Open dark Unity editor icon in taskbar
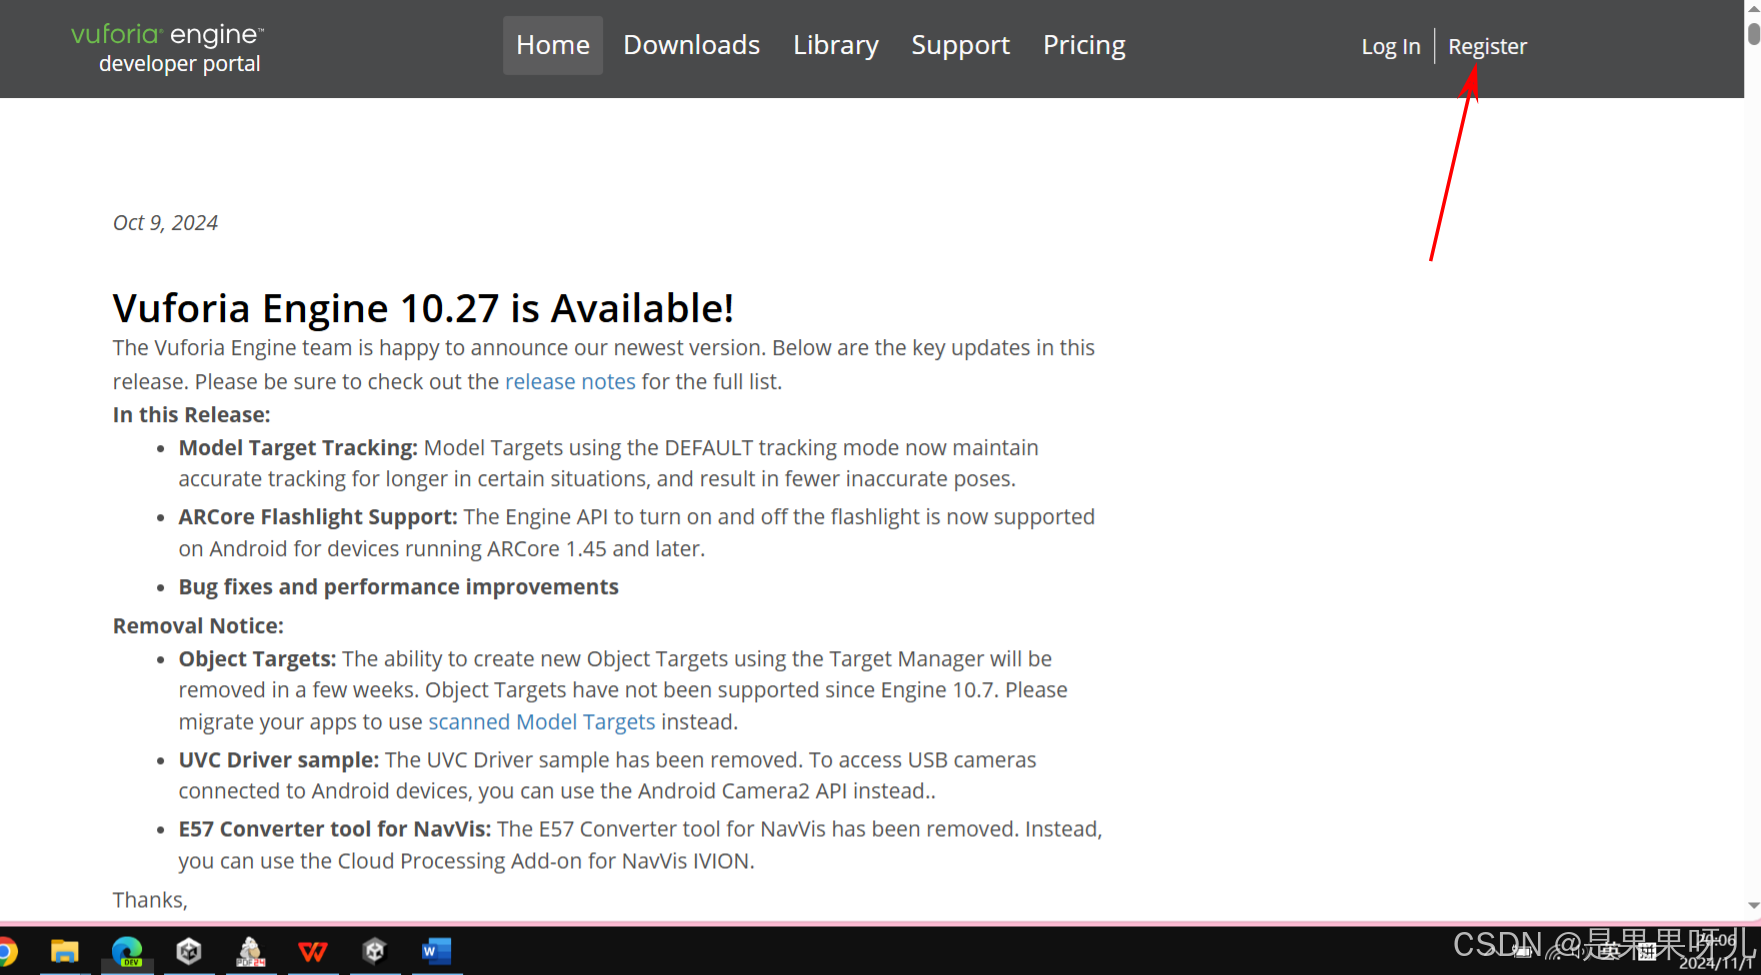This screenshot has height=975, width=1761. point(375,951)
